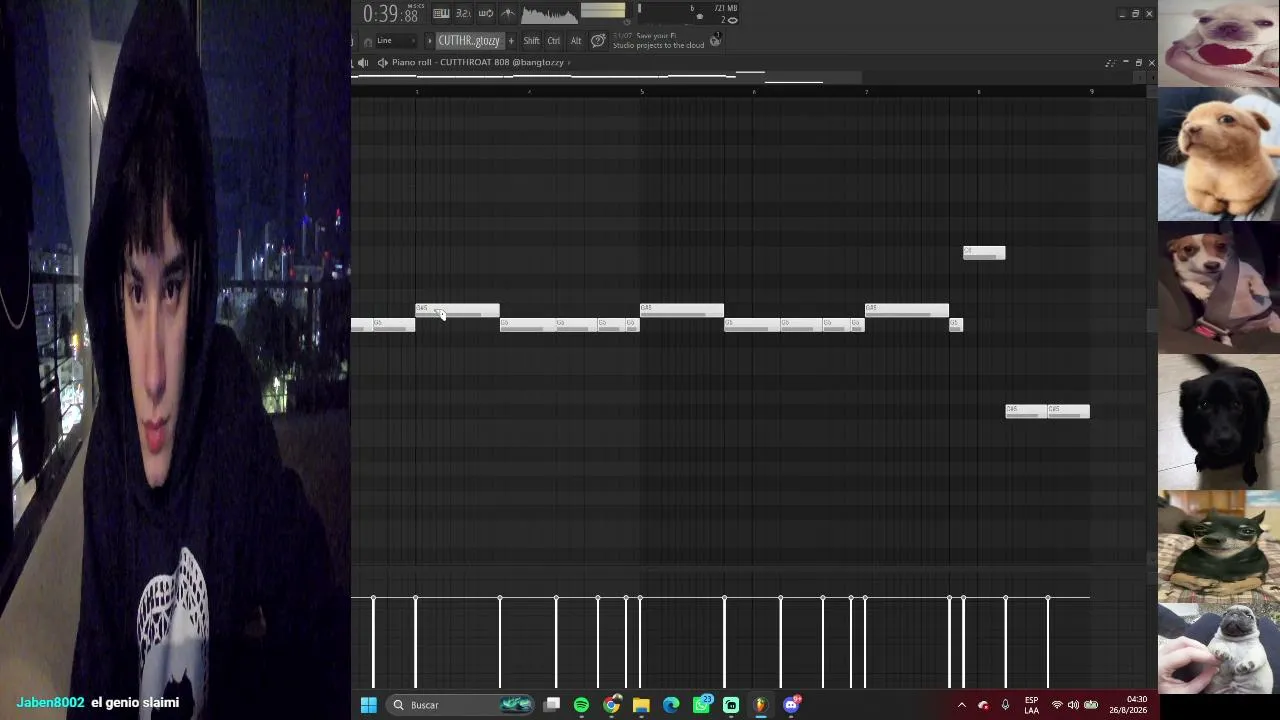1280x720 pixels.
Task: Click the tan puppy thumbnail
Action: click(x=1219, y=154)
